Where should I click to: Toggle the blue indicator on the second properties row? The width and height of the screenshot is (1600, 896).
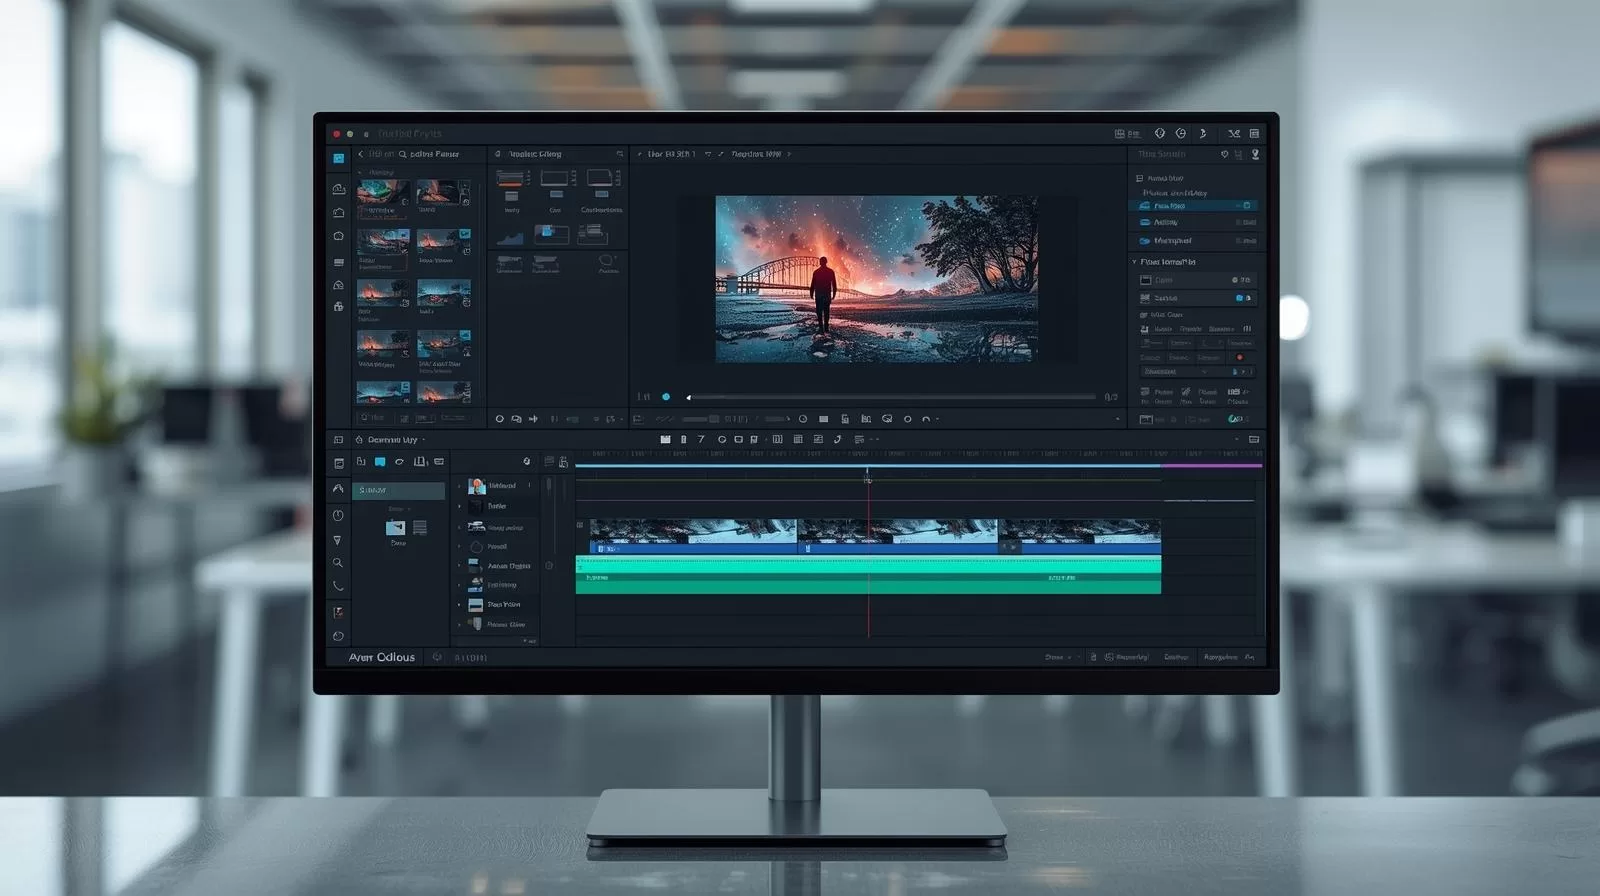point(1240,298)
